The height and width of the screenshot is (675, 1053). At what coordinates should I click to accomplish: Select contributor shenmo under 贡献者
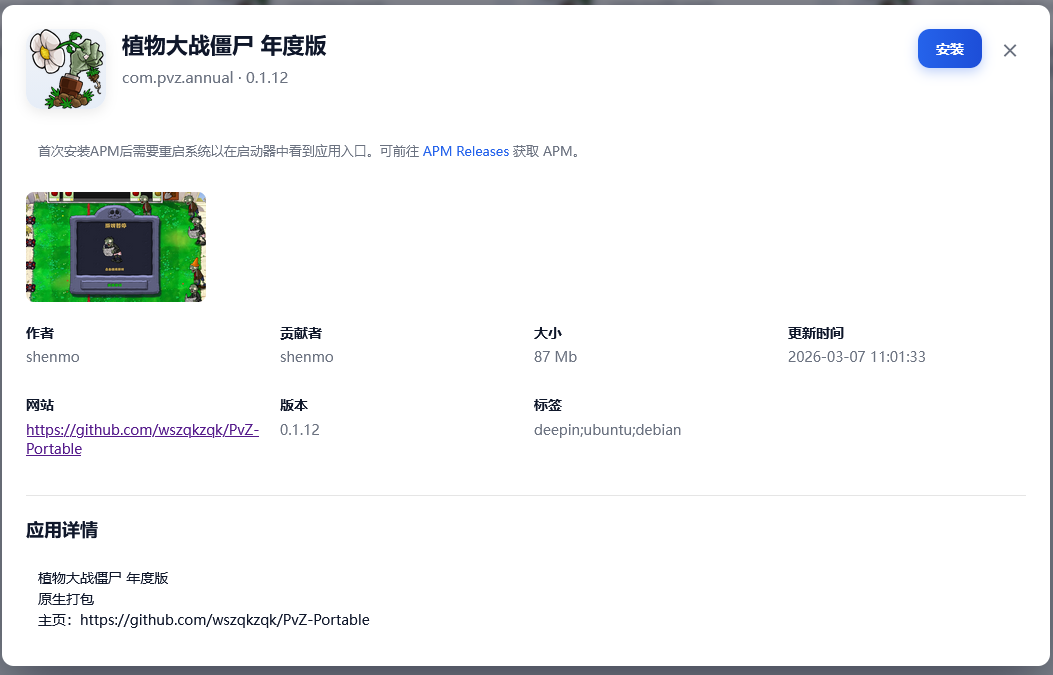(x=303, y=356)
